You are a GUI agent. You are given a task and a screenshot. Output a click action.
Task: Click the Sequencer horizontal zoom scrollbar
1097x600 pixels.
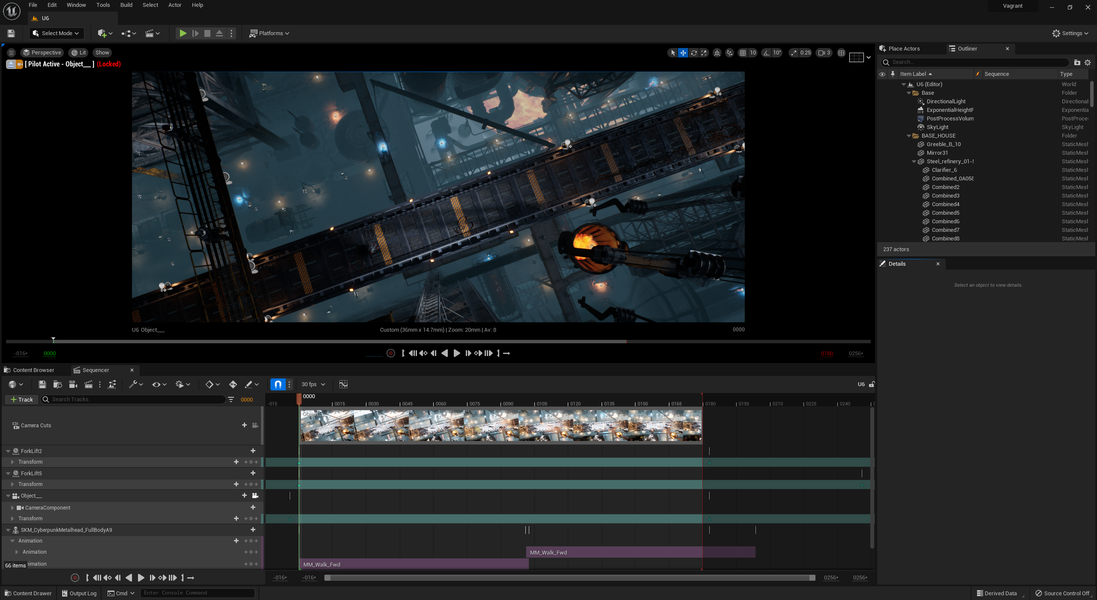[569, 578]
